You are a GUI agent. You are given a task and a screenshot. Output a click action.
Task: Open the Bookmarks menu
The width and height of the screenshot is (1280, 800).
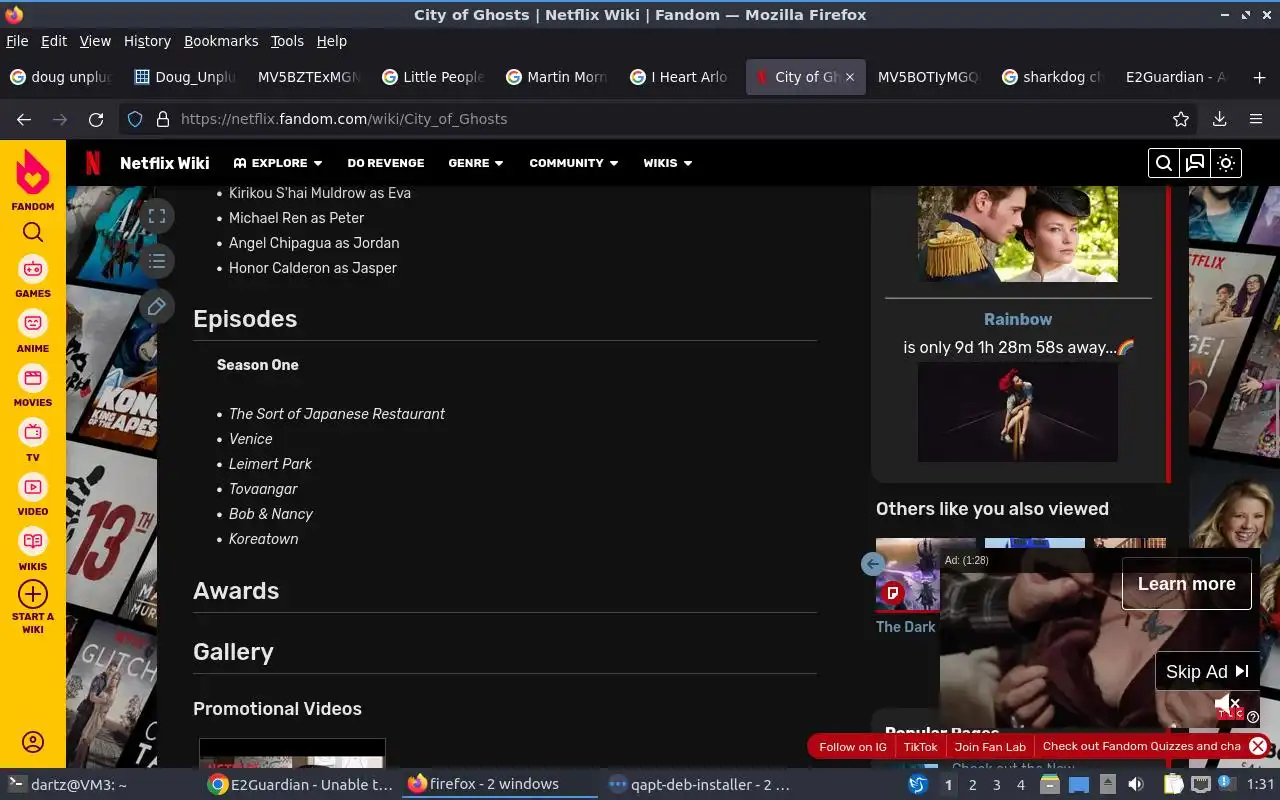click(x=221, y=41)
